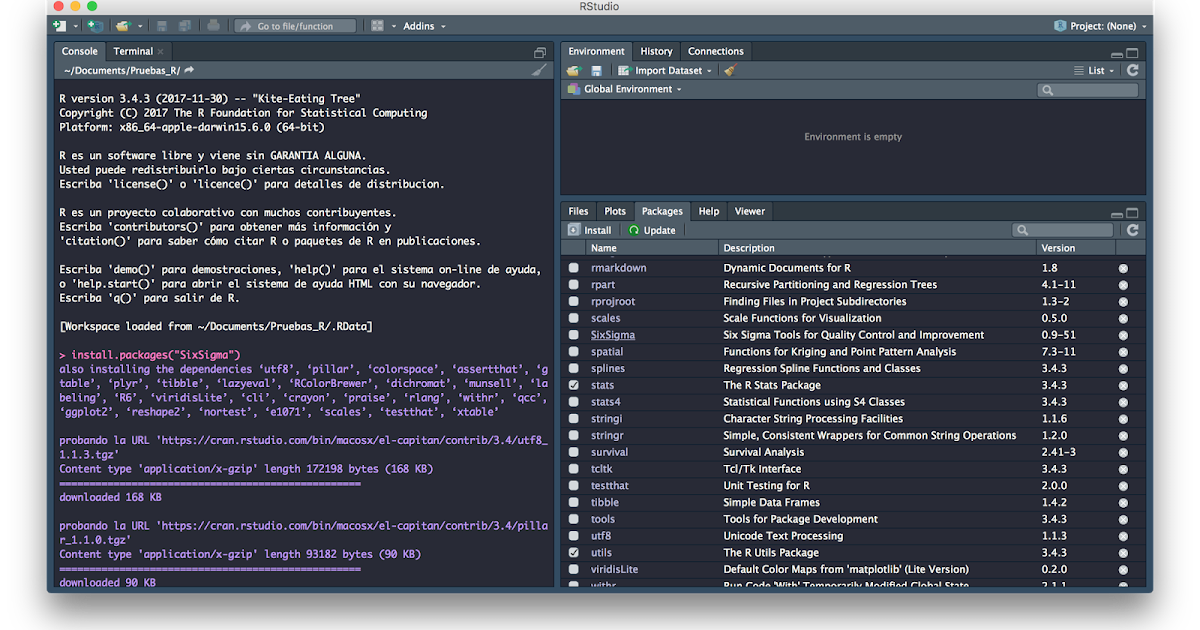Click the new file icon in toolbar

[60, 26]
